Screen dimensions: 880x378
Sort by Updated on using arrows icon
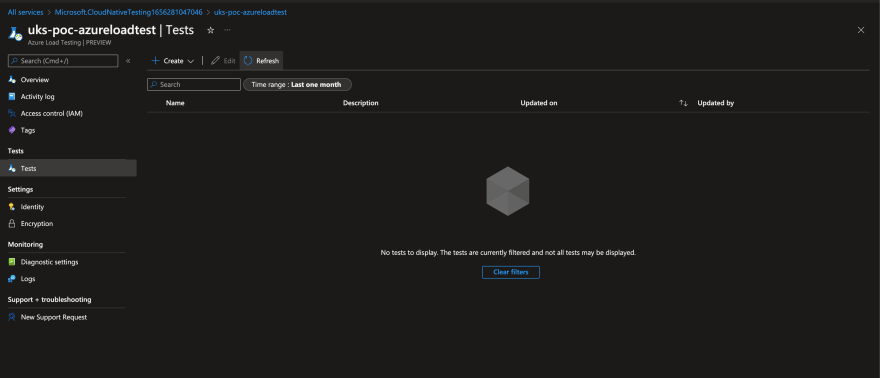(683, 103)
